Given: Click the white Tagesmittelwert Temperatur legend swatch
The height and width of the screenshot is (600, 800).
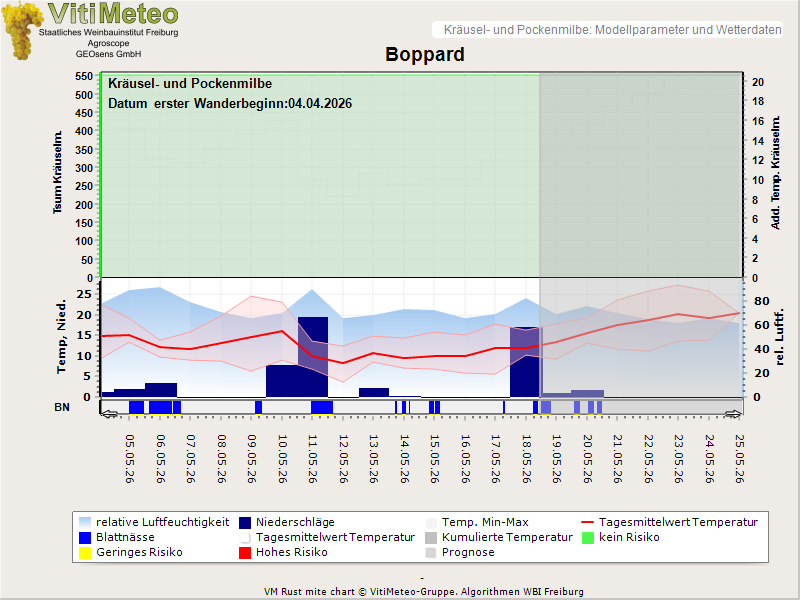Looking at the screenshot, I should 245,537.
